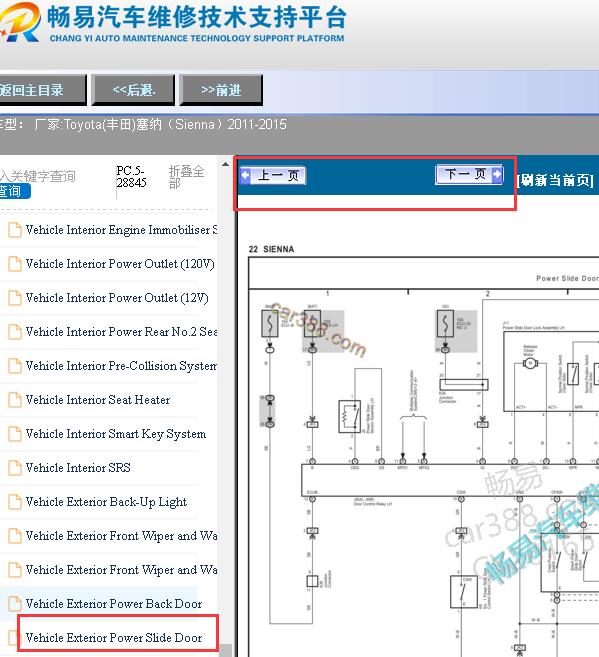The width and height of the screenshot is (599, 657).
Task: Click right arrow icon on 下一页 button
Action: pos(497,174)
